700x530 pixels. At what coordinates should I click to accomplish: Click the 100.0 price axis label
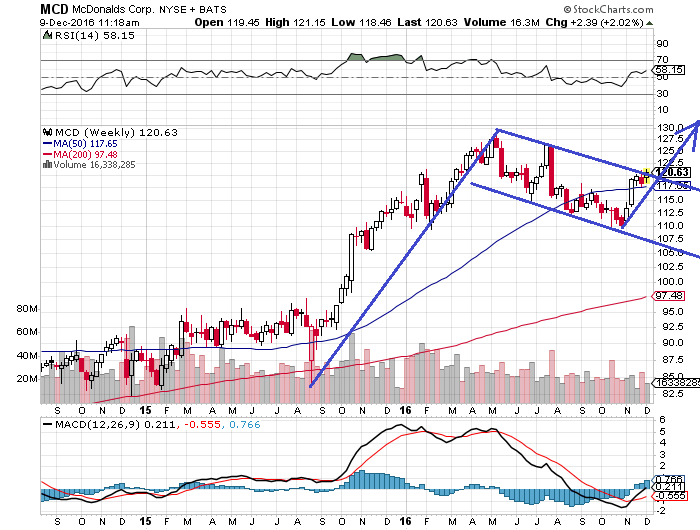coord(670,282)
